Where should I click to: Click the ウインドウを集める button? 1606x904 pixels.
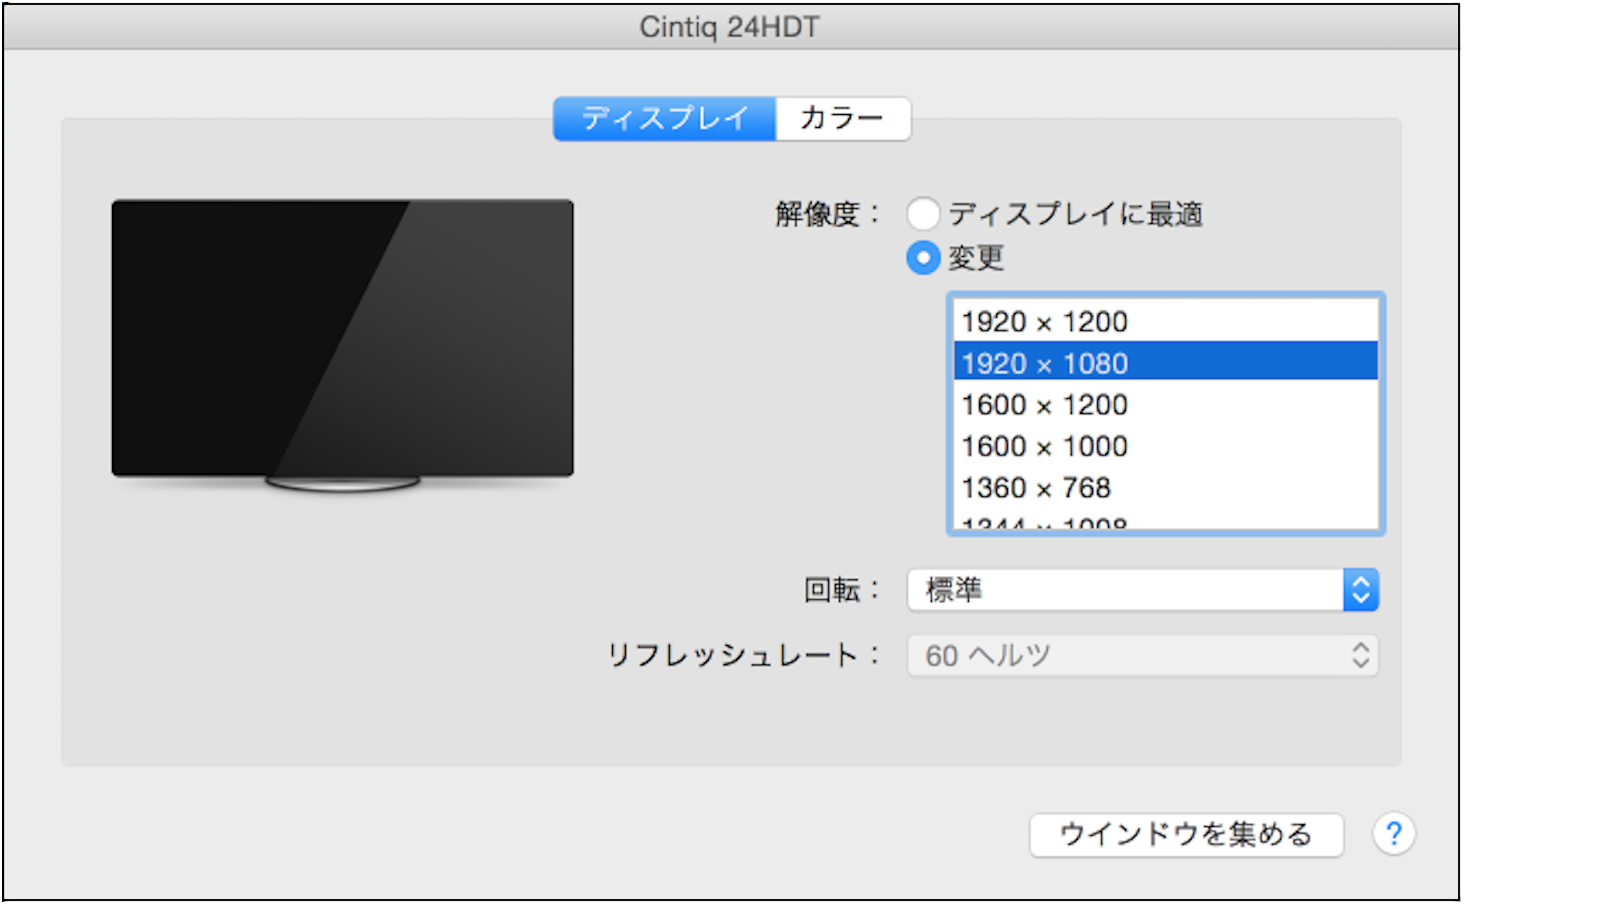click(x=1186, y=835)
